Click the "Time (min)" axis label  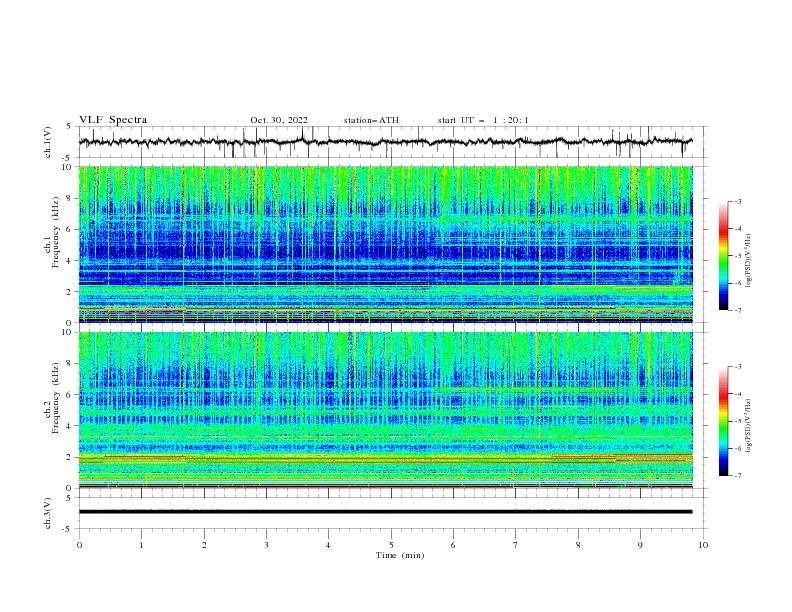coord(400,555)
